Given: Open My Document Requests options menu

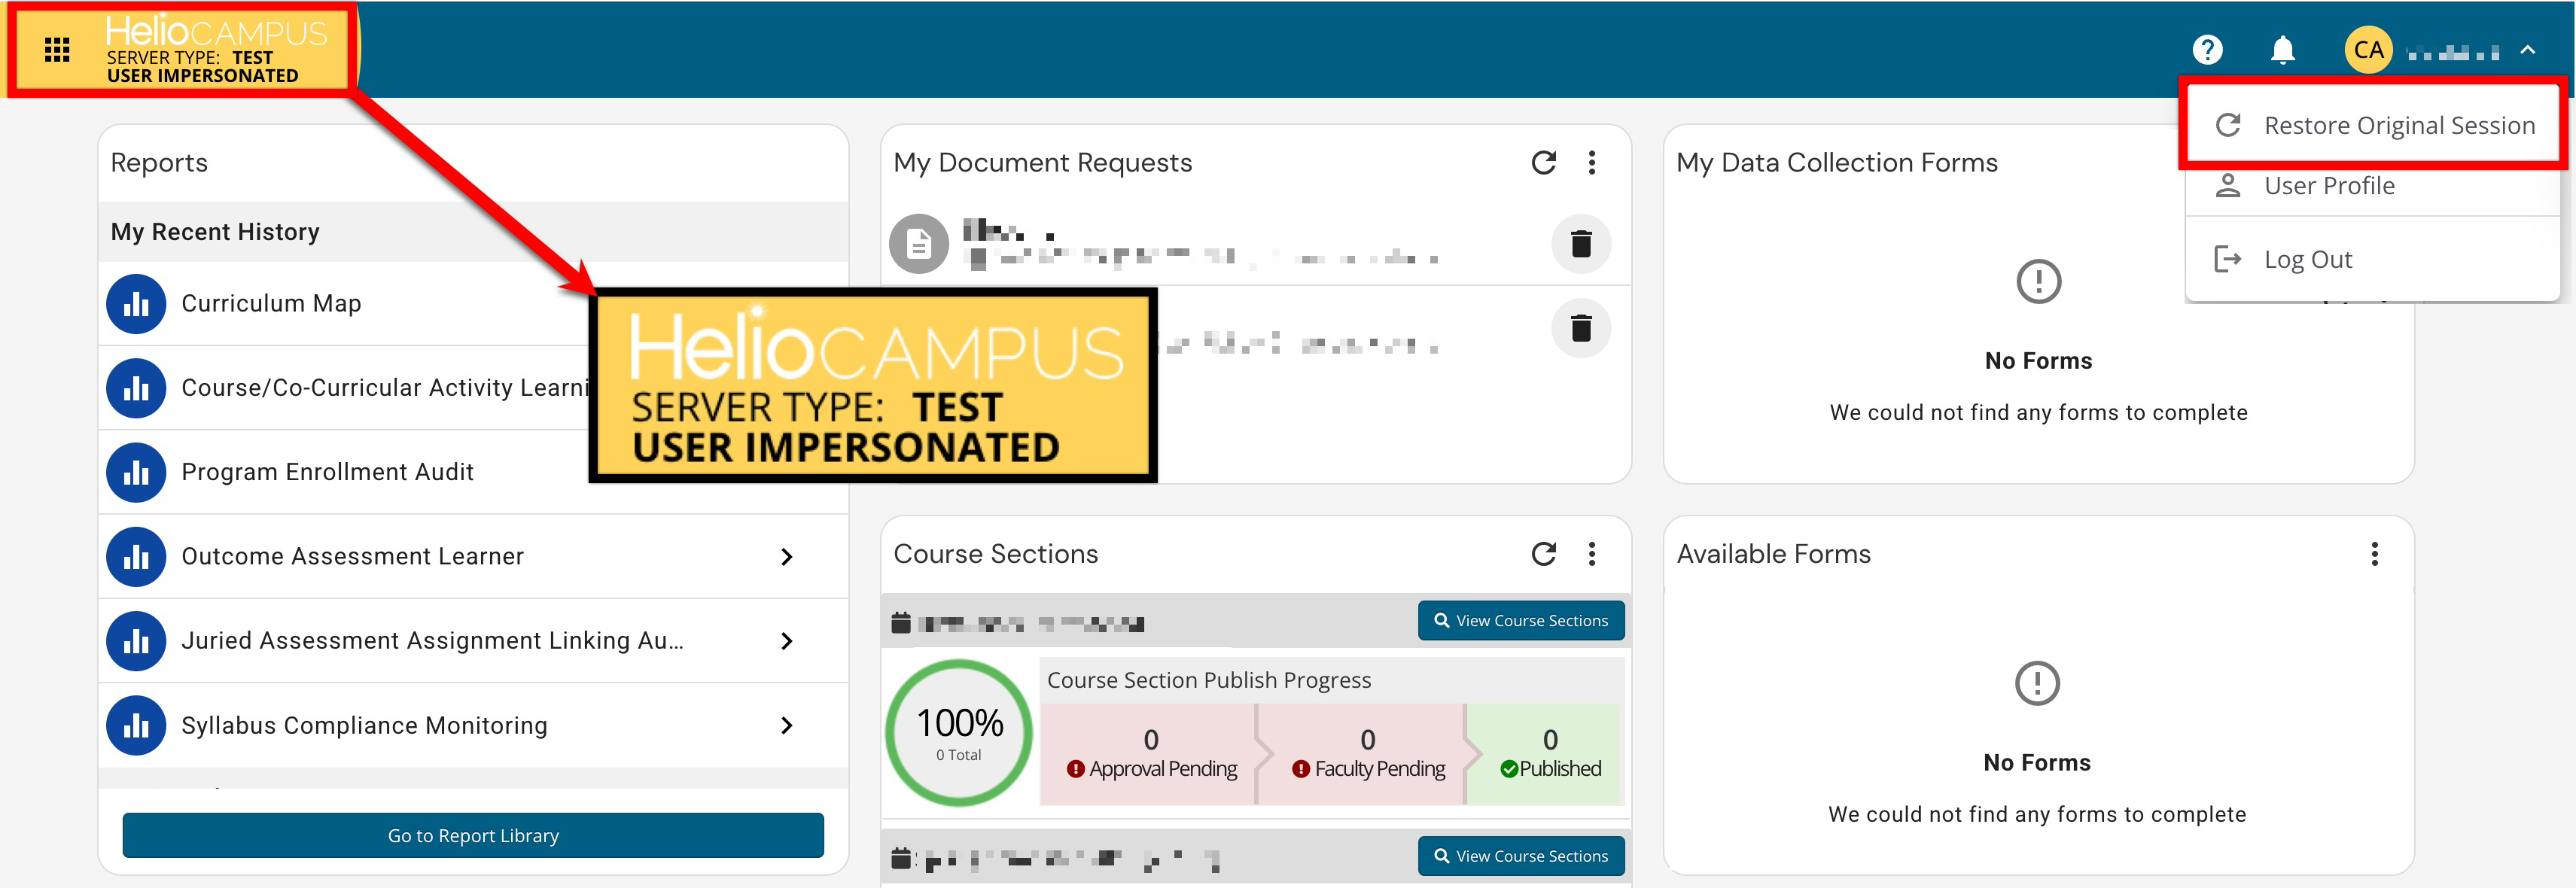Looking at the screenshot, I should point(1592,162).
